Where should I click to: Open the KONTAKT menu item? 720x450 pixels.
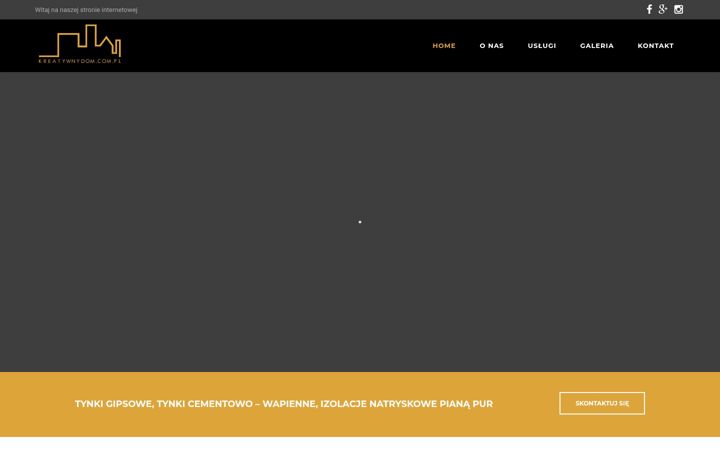click(x=655, y=45)
